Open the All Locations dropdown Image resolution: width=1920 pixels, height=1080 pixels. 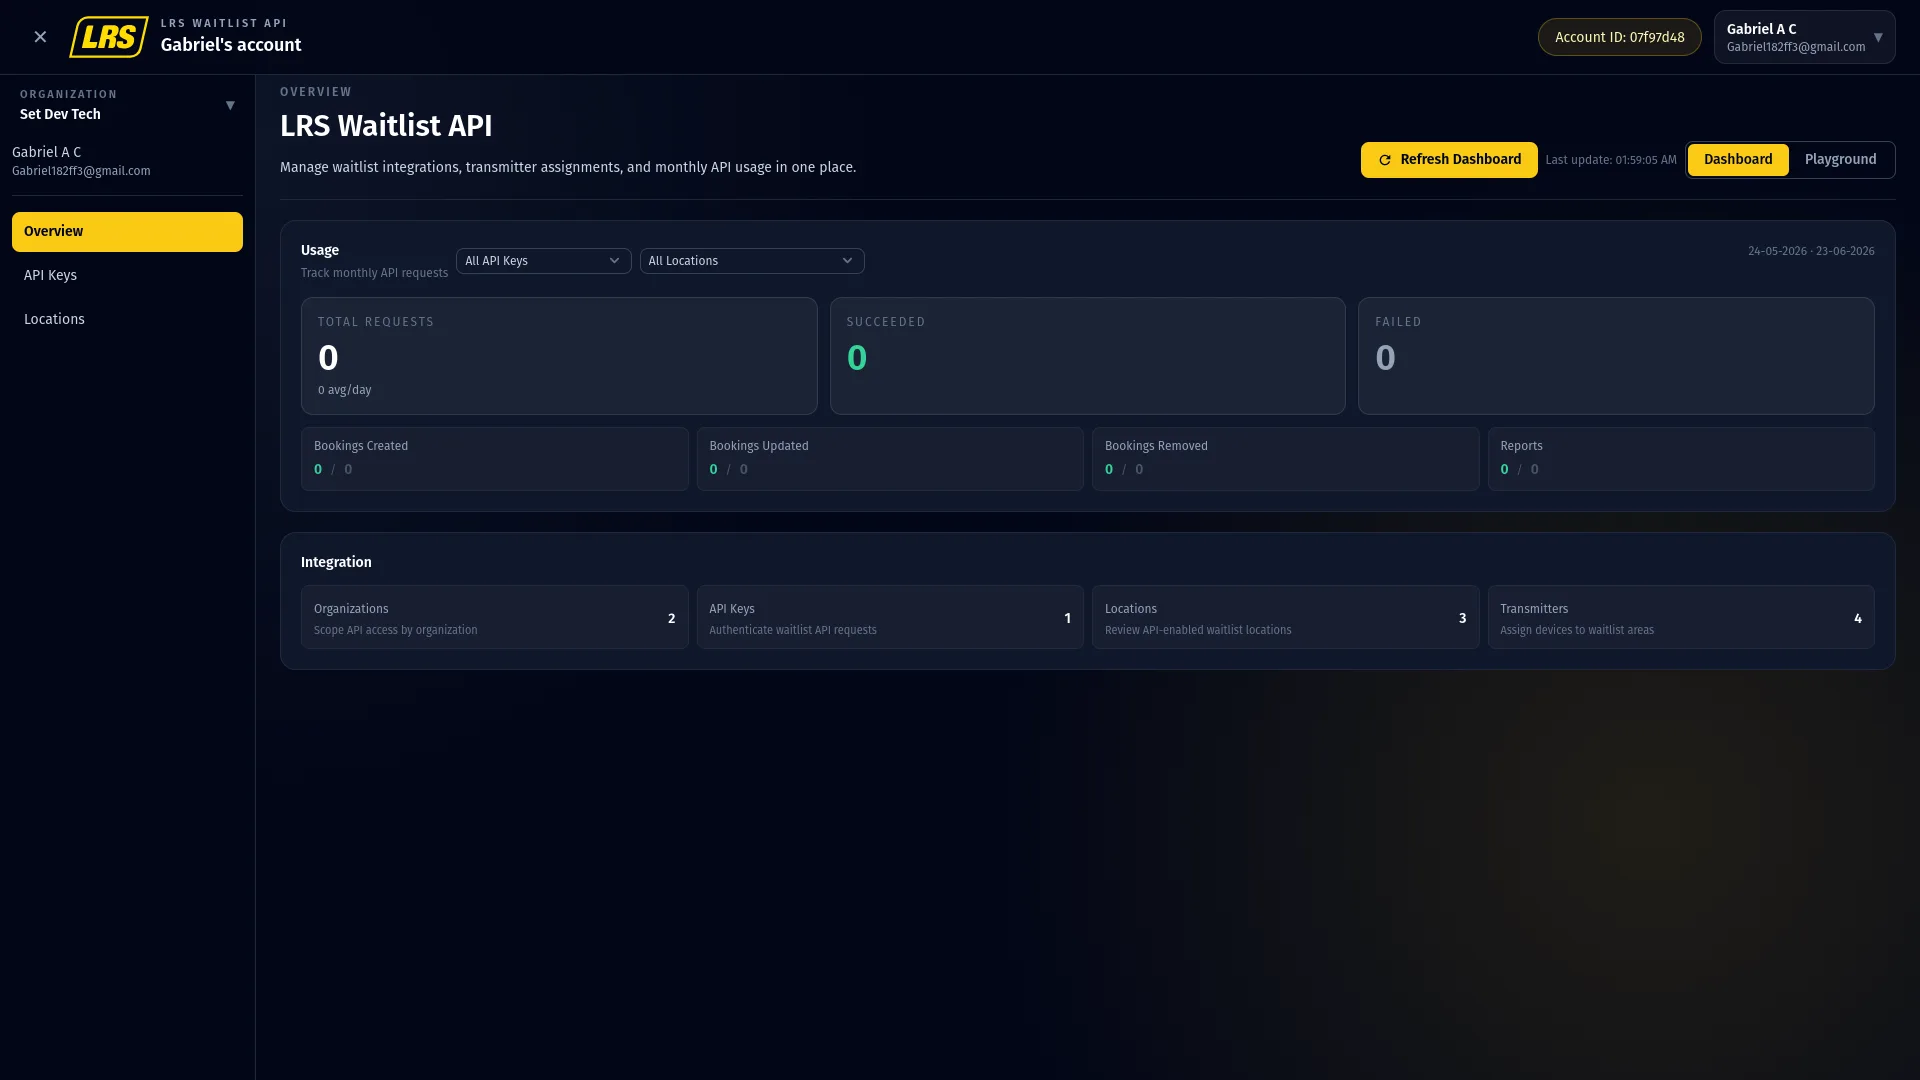tap(752, 261)
